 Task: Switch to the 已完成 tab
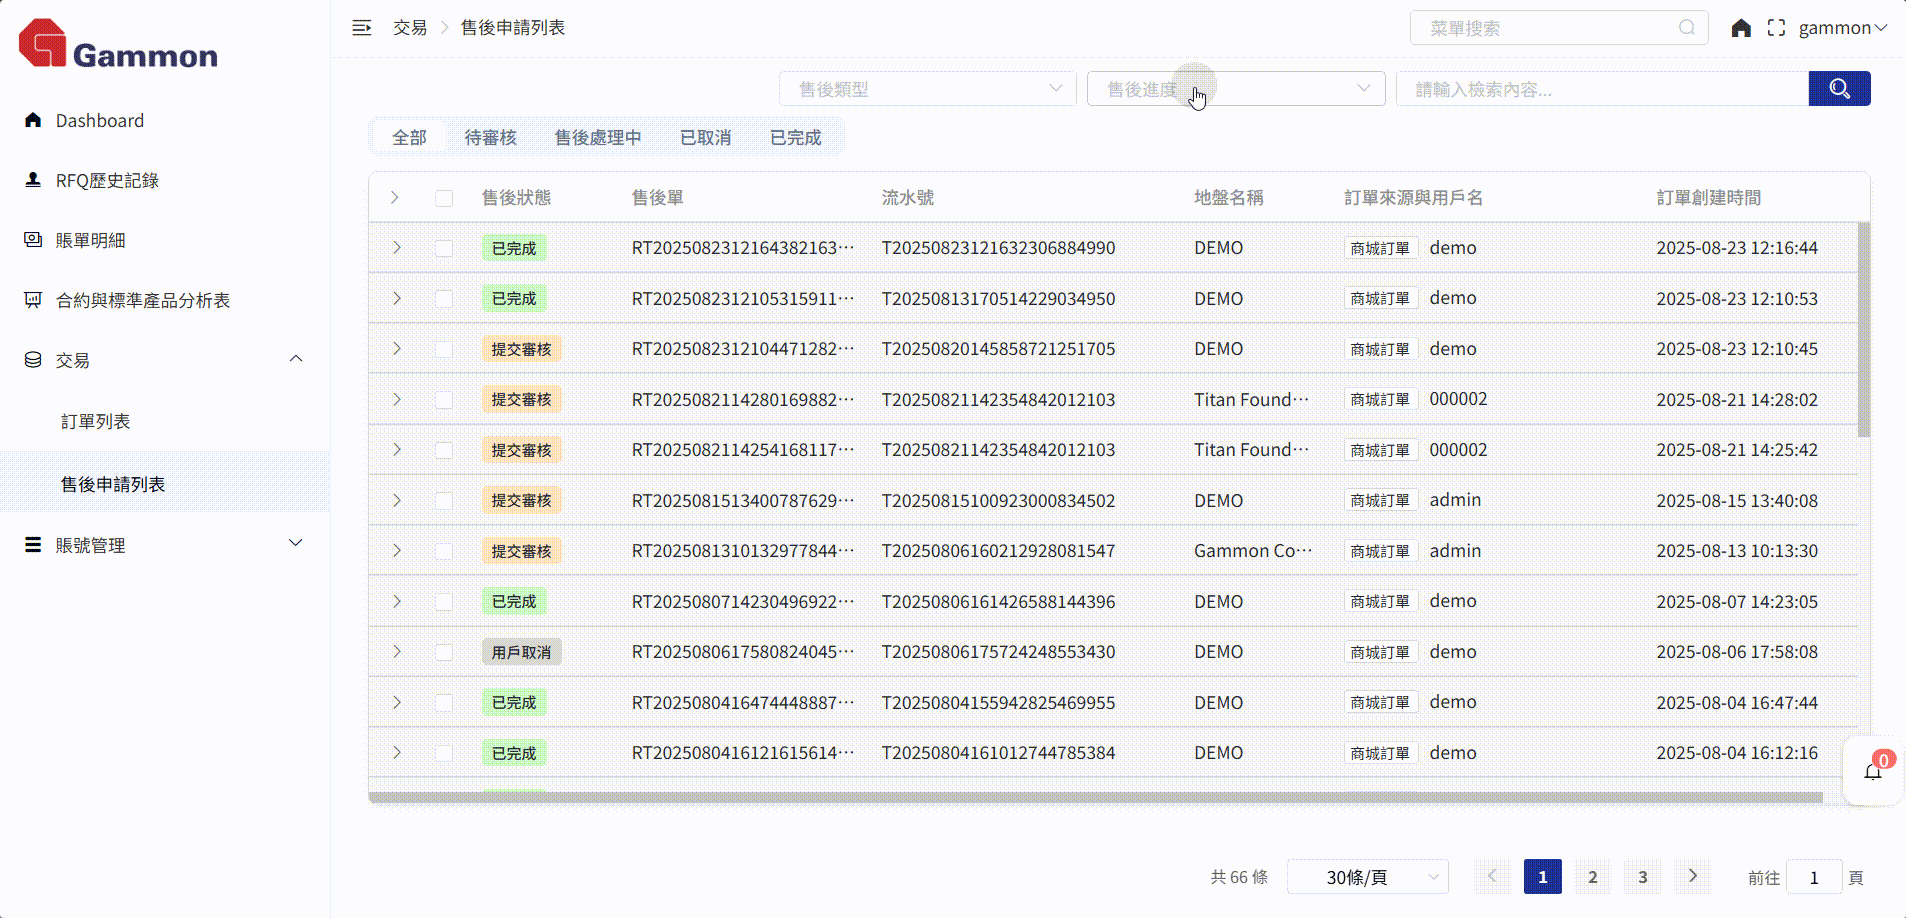(x=795, y=138)
